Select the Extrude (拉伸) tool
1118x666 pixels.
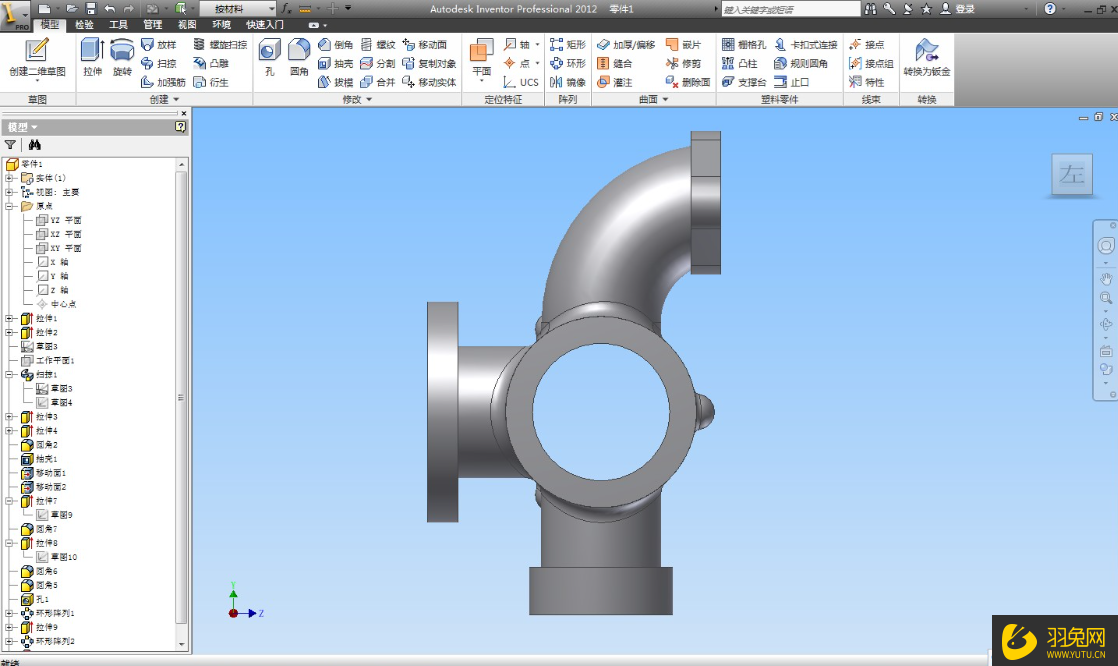[92, 58]
